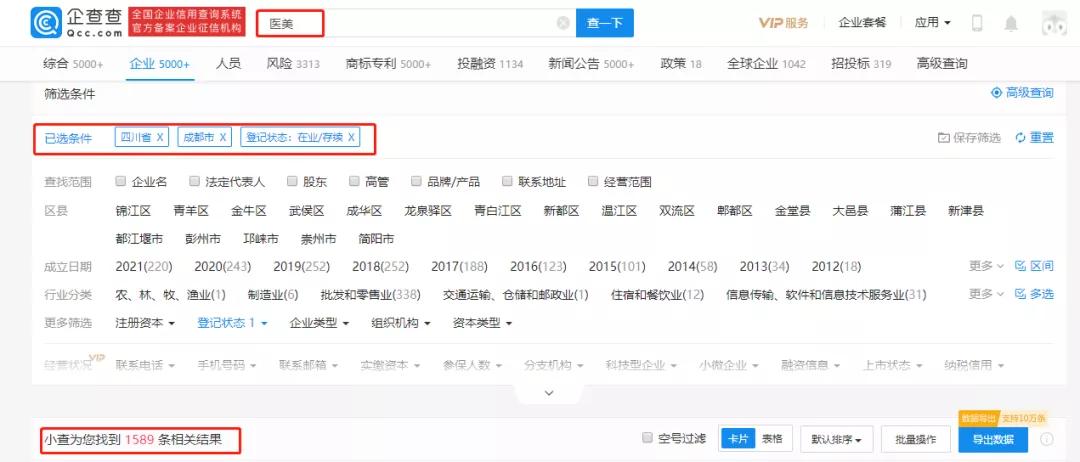The height and width of the screenshot is (462, 1080).
Task: Enable the 空号过滤 checkbox
Action: tap(647, 438)
